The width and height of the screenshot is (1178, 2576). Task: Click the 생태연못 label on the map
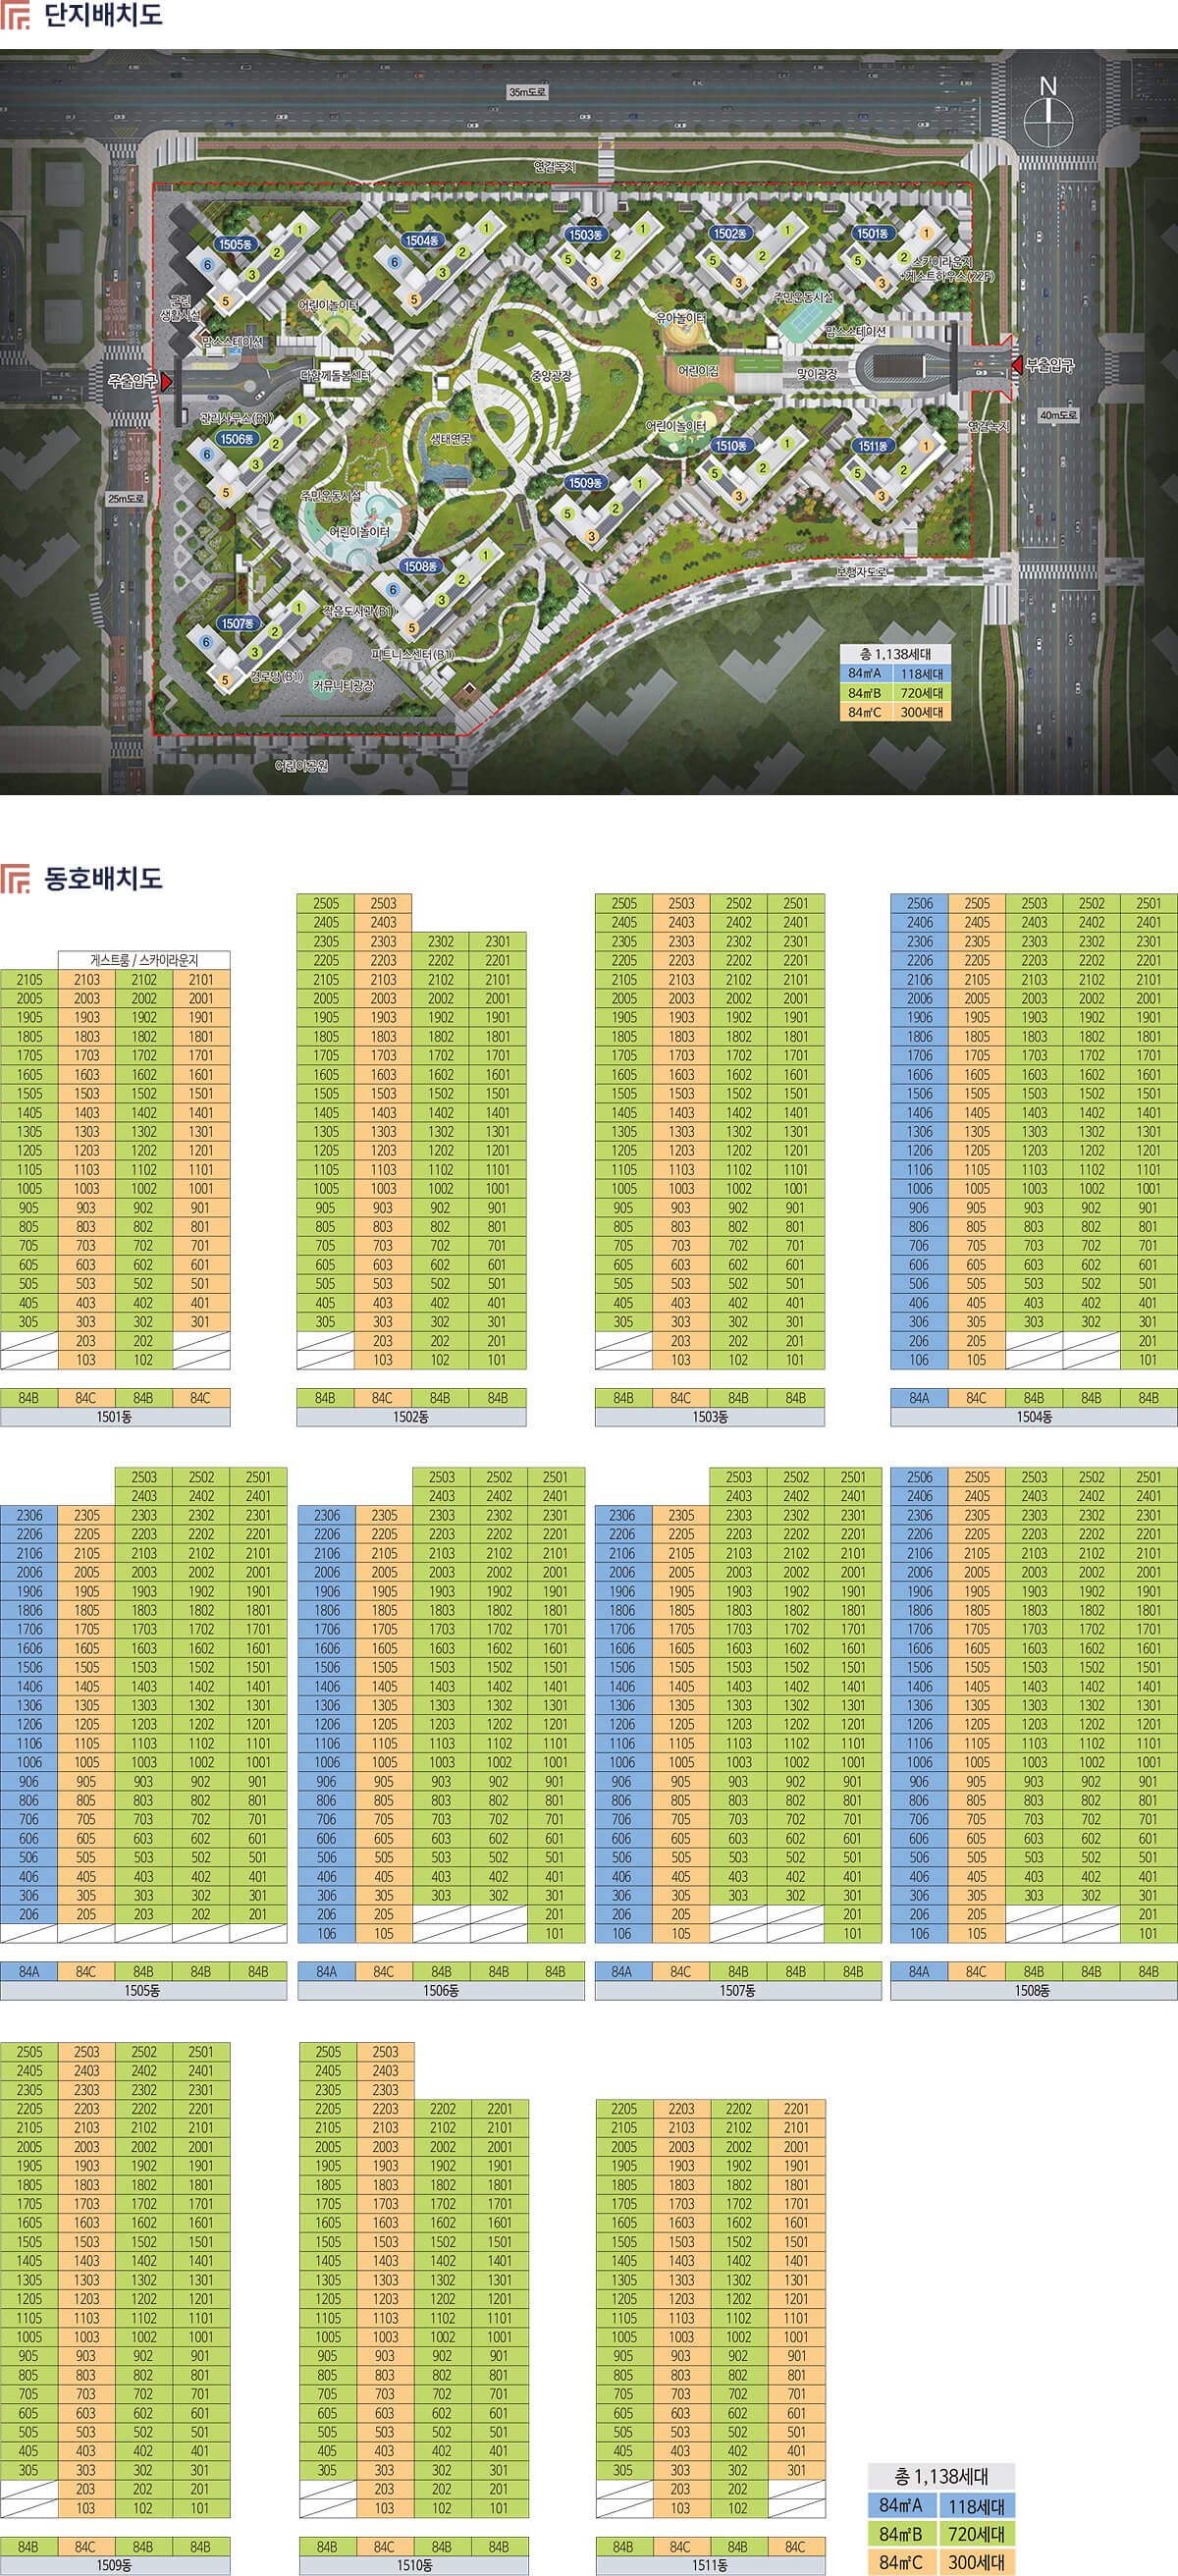[450, 439]
